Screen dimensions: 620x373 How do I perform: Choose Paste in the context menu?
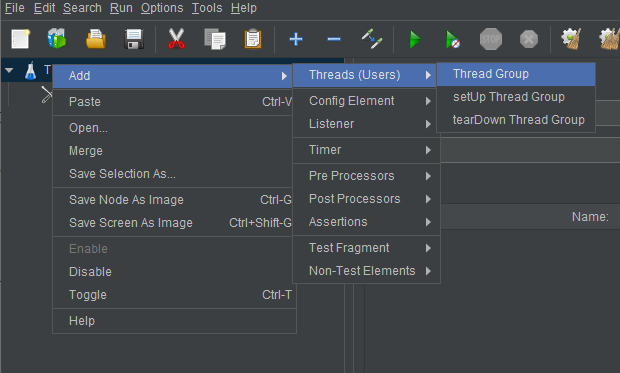pyautogui.click(x=173, y=102)
